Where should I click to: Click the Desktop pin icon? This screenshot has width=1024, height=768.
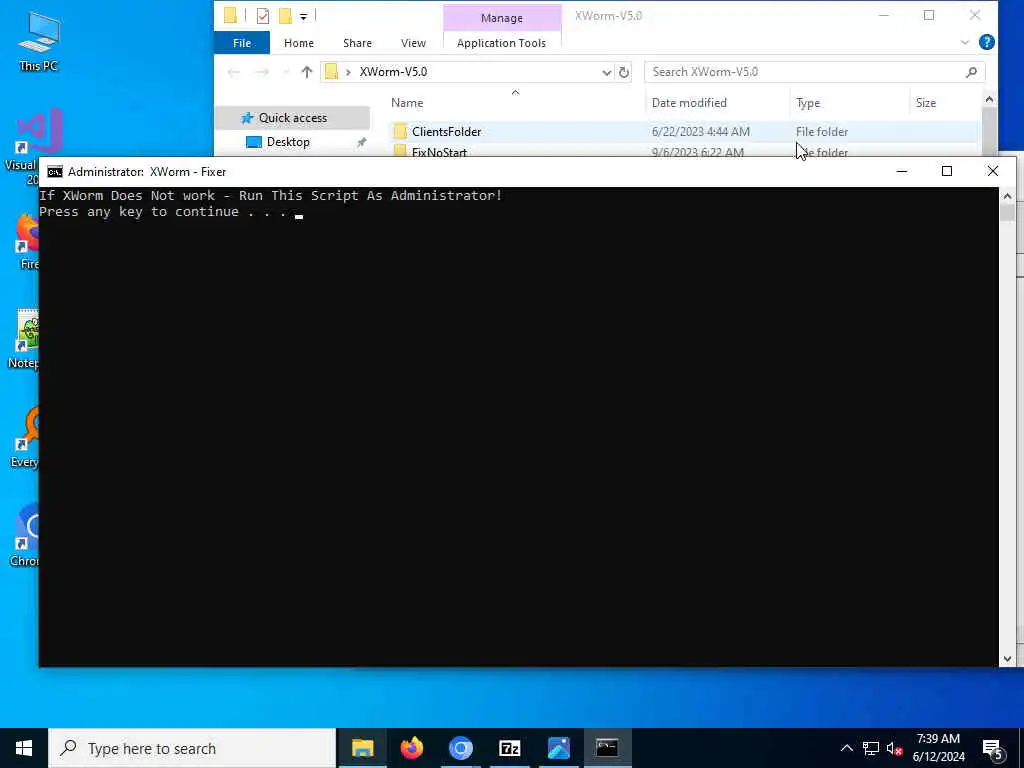coord(361,142)
